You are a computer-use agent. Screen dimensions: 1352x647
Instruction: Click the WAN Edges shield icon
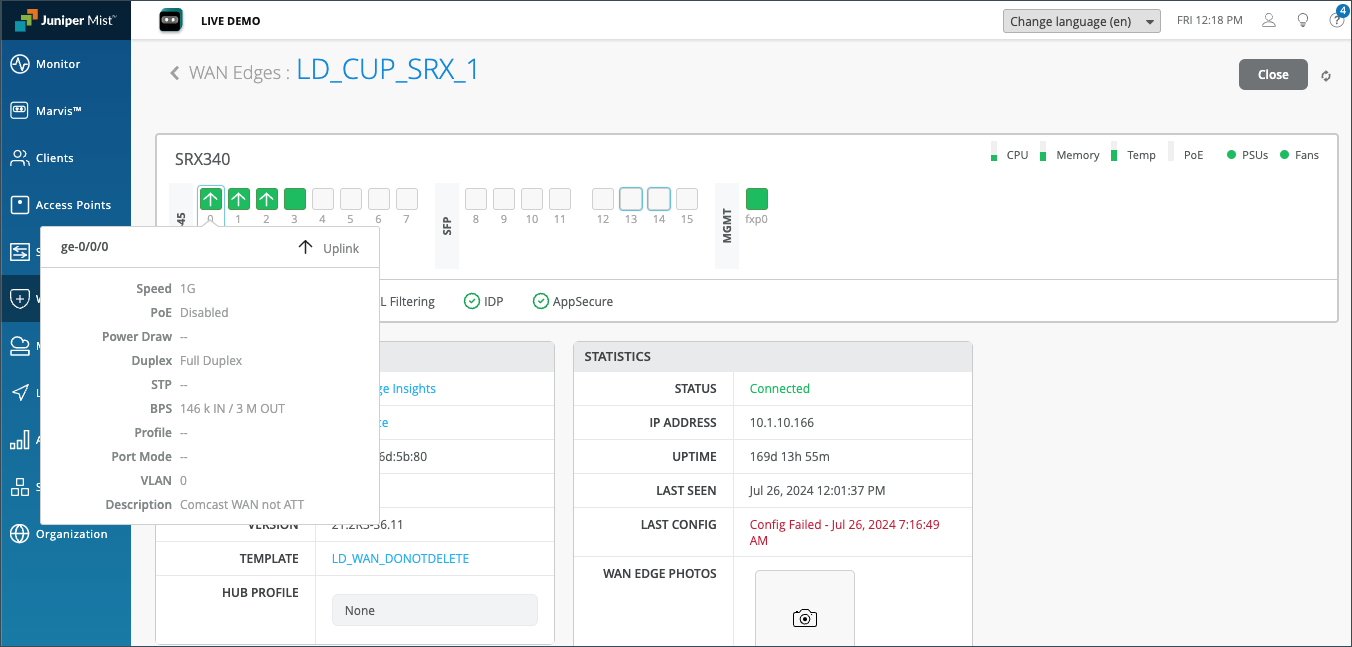tap(19, 299)
